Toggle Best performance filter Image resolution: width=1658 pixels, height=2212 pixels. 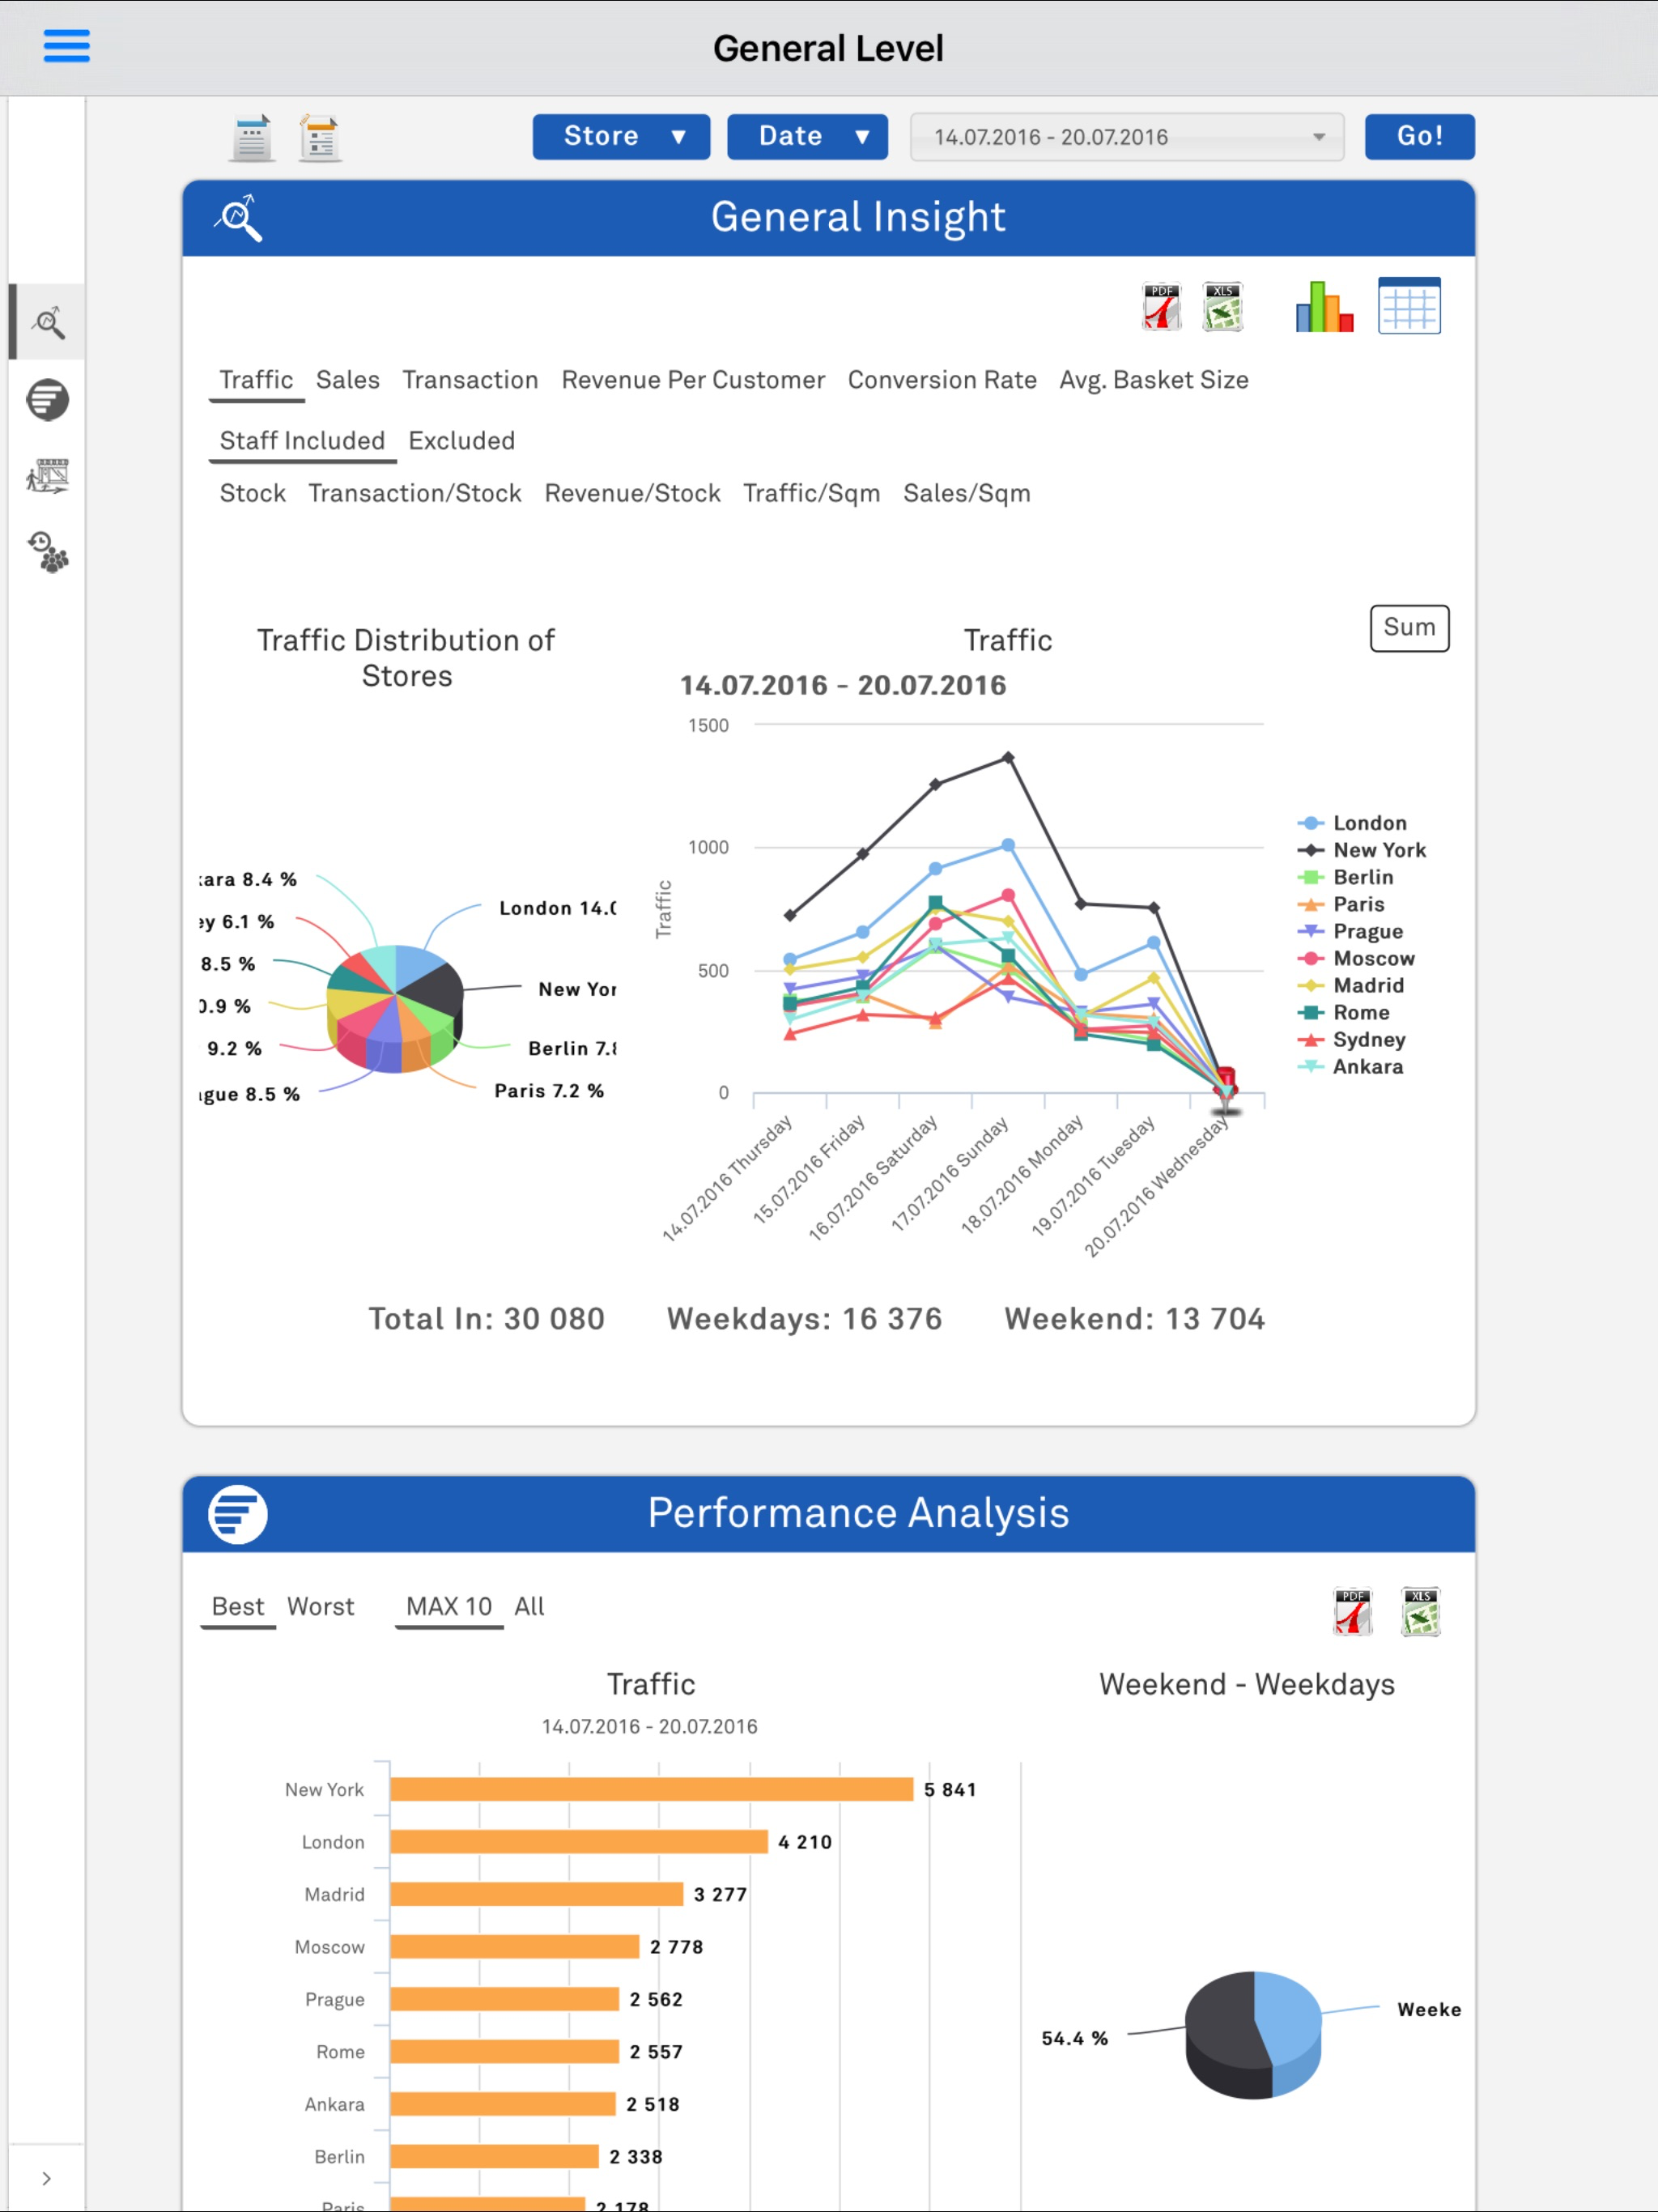(238, 1606)
